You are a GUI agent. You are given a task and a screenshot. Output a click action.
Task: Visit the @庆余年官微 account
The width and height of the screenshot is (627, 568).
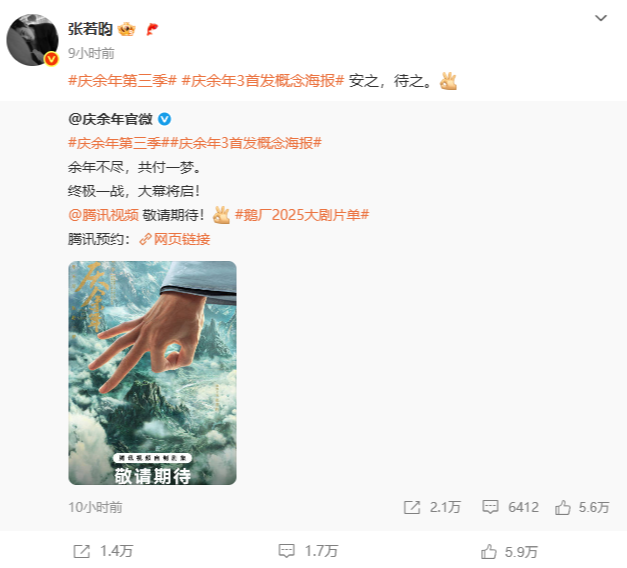[x=111, y=119]
